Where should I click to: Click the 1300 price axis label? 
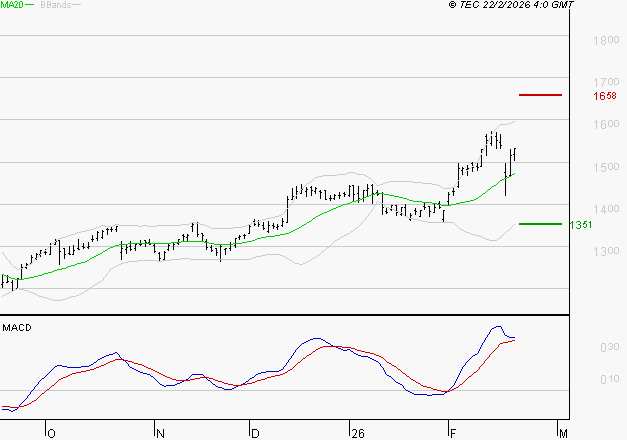pyautogui.click(x=606, y=251)
